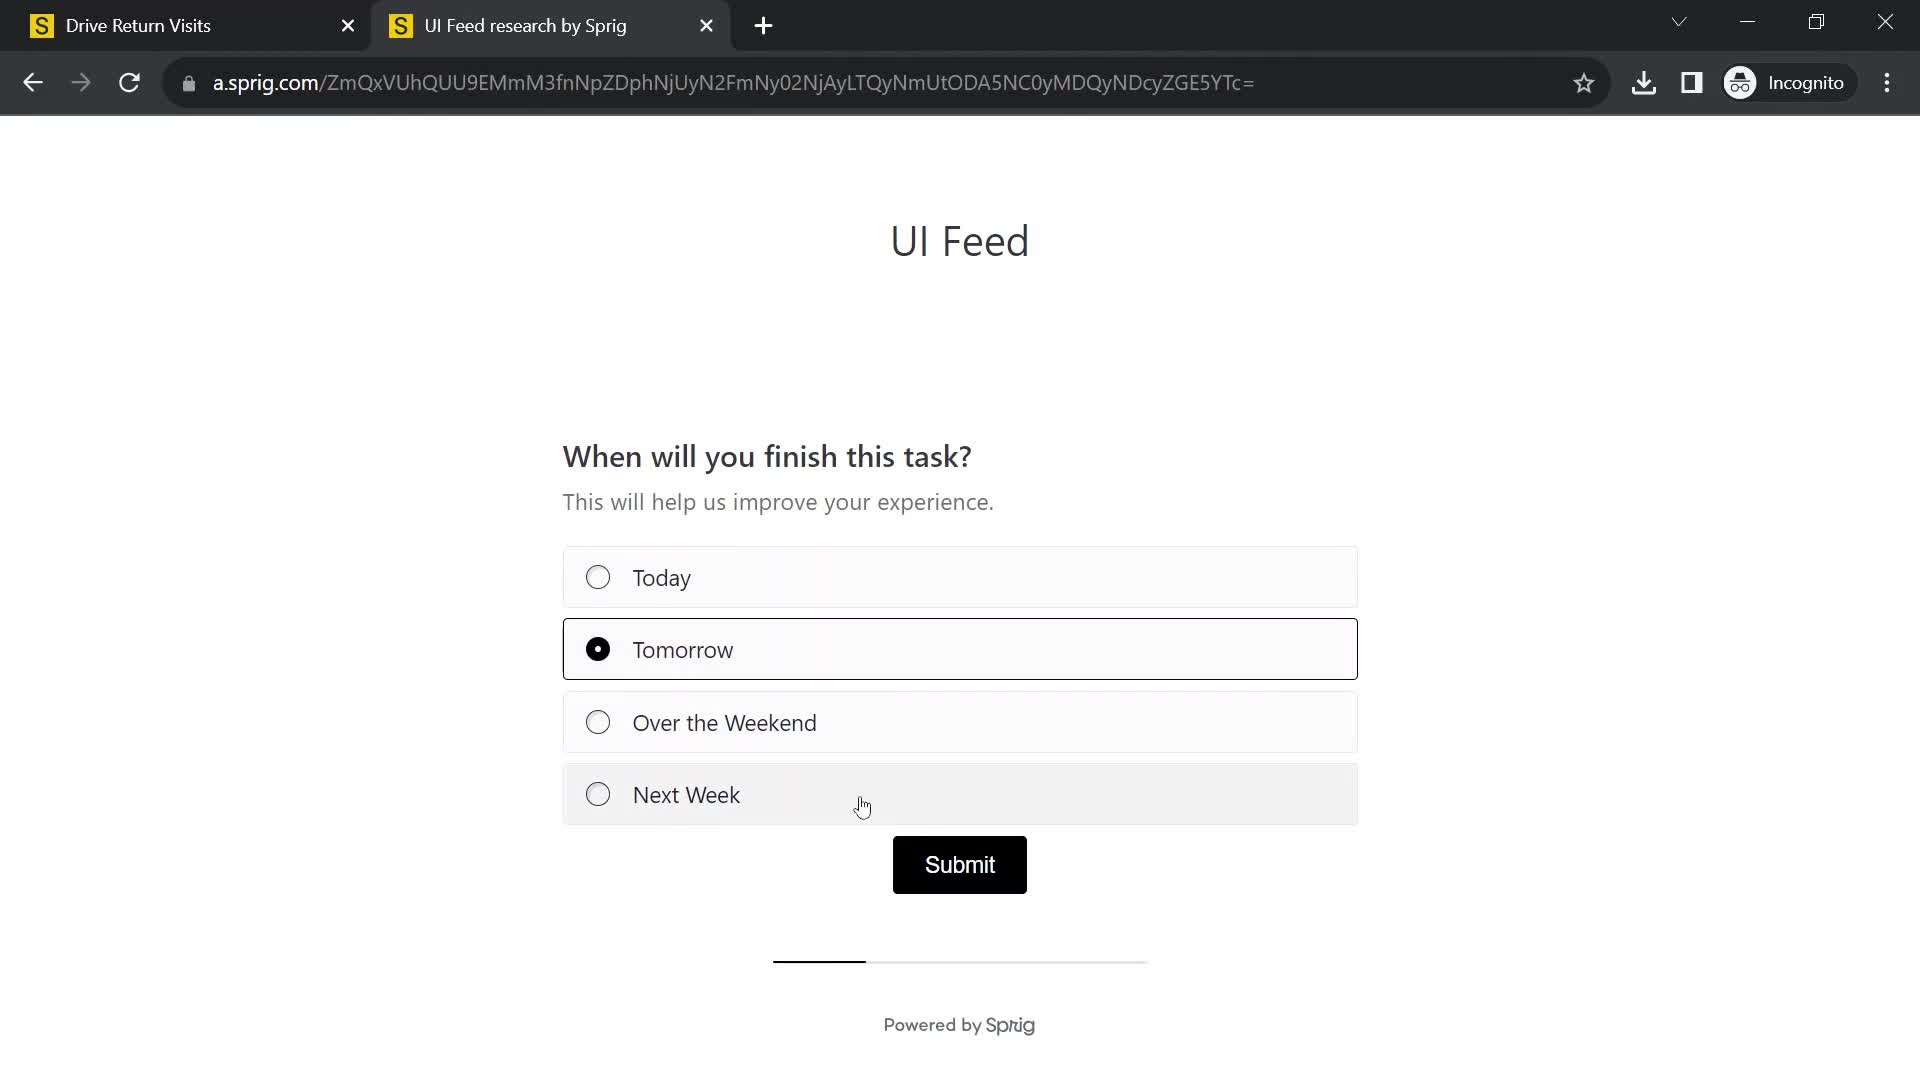Click the bookmark star icon in address bar
Viewport: 1920px width, 1080px height.
[x=1582, y=82]
